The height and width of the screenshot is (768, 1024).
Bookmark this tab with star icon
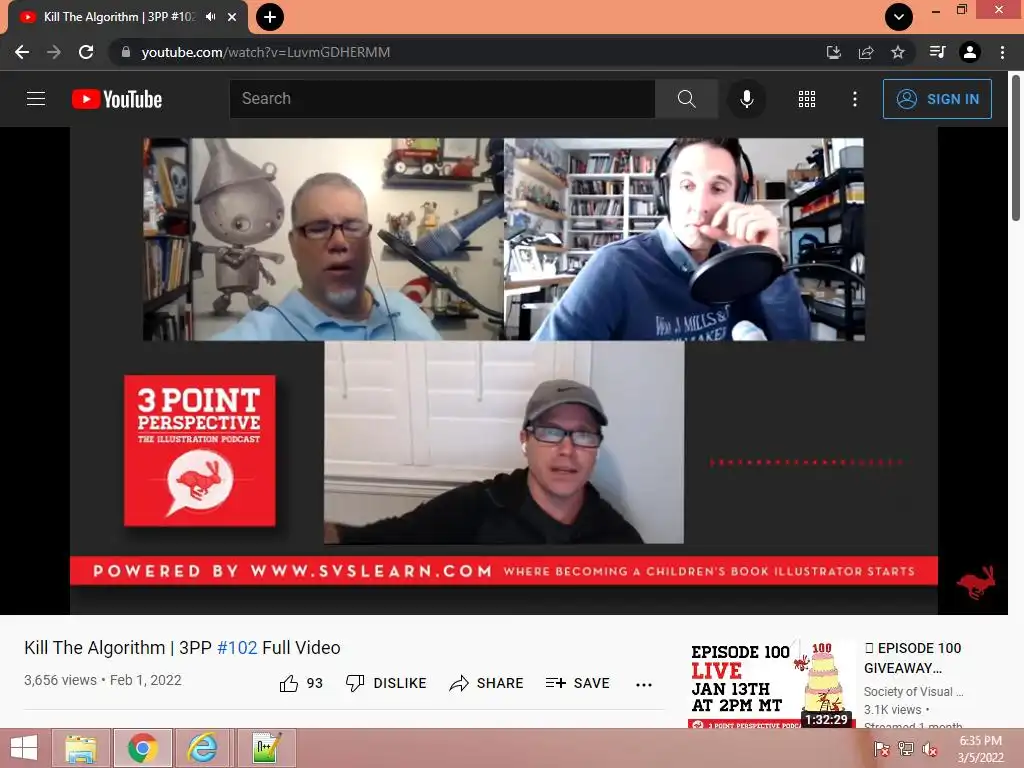[898, 52]
